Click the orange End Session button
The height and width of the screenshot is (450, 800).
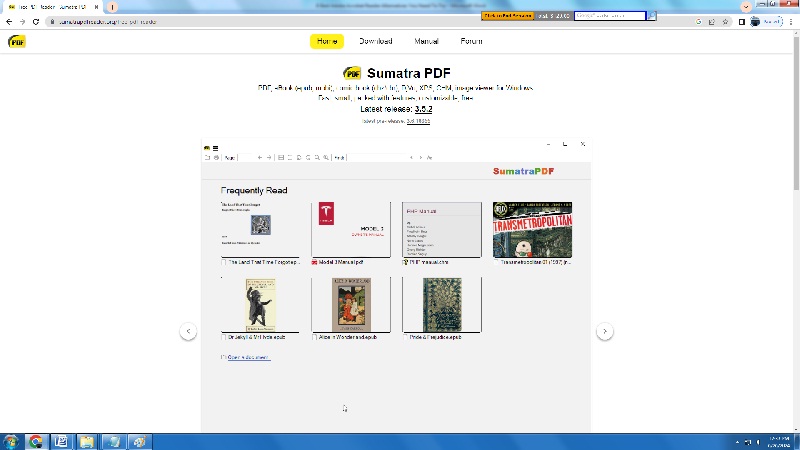507,16
